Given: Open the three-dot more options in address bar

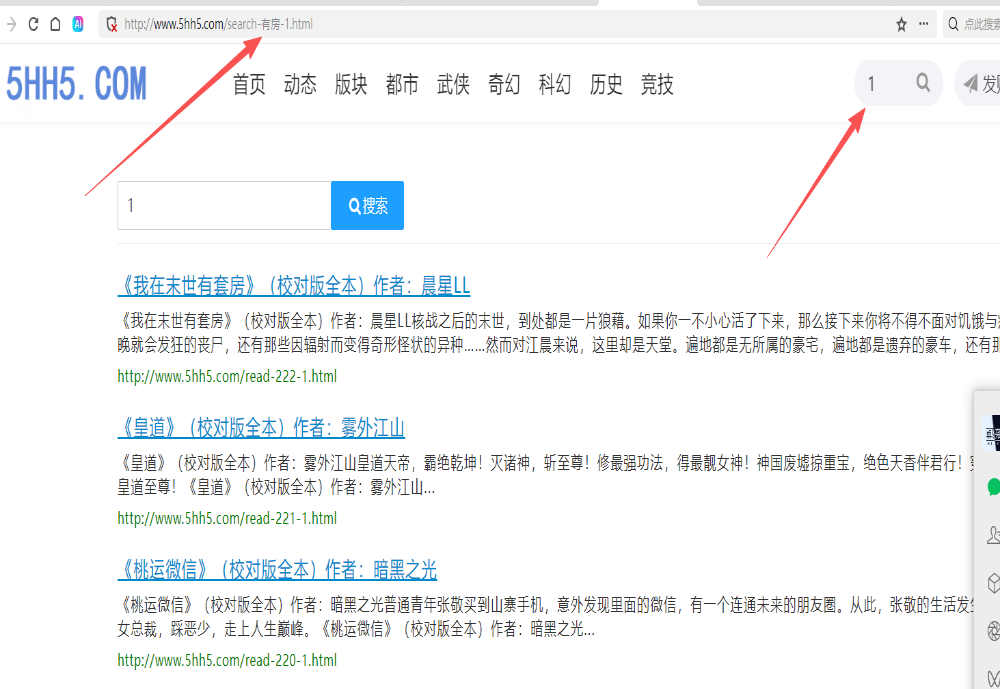Looking at the screenshot, I should click(924, 24).
